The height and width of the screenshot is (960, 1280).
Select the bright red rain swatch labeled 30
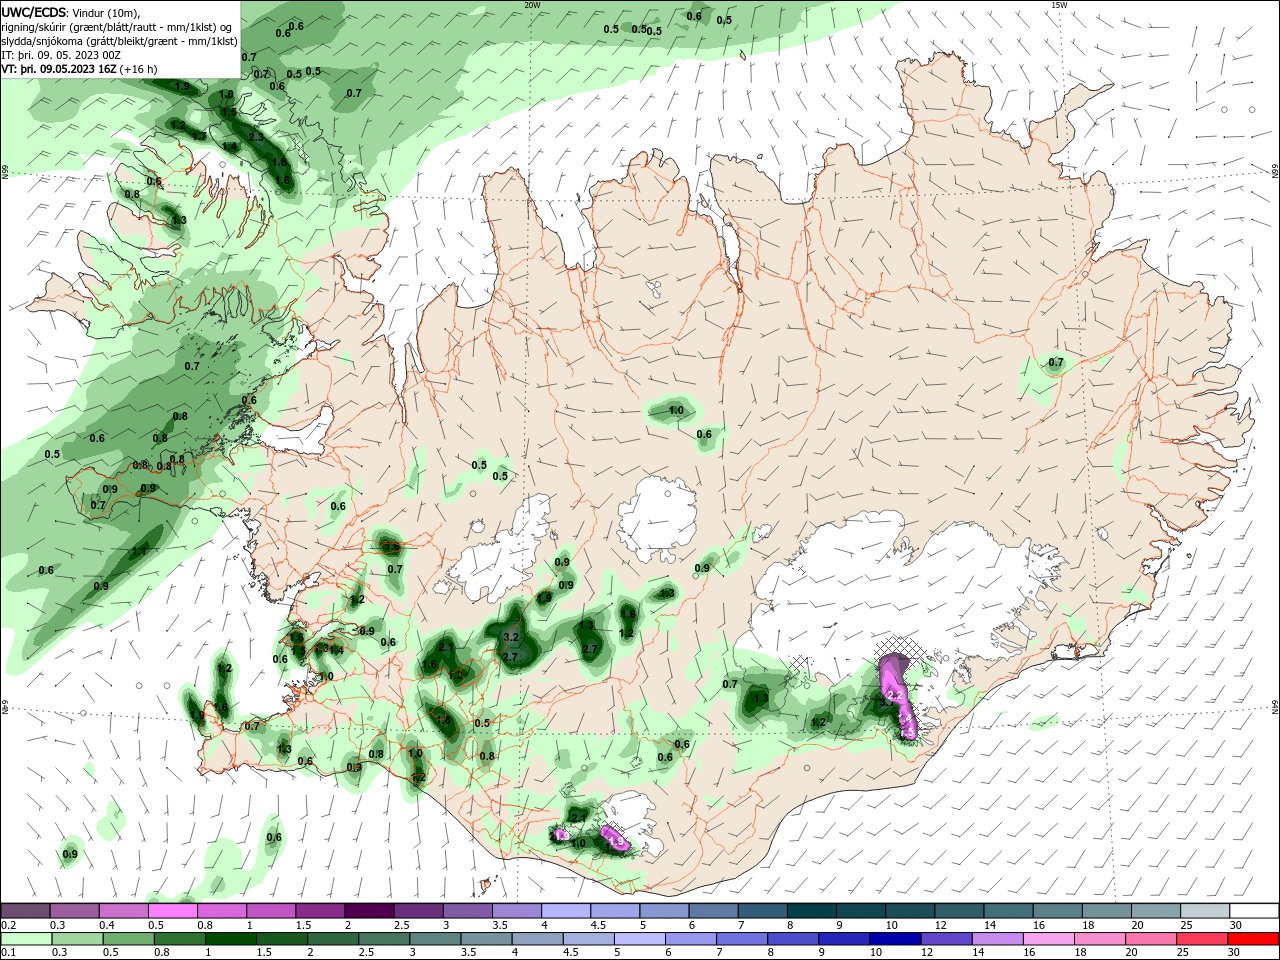coord(1254,939)
